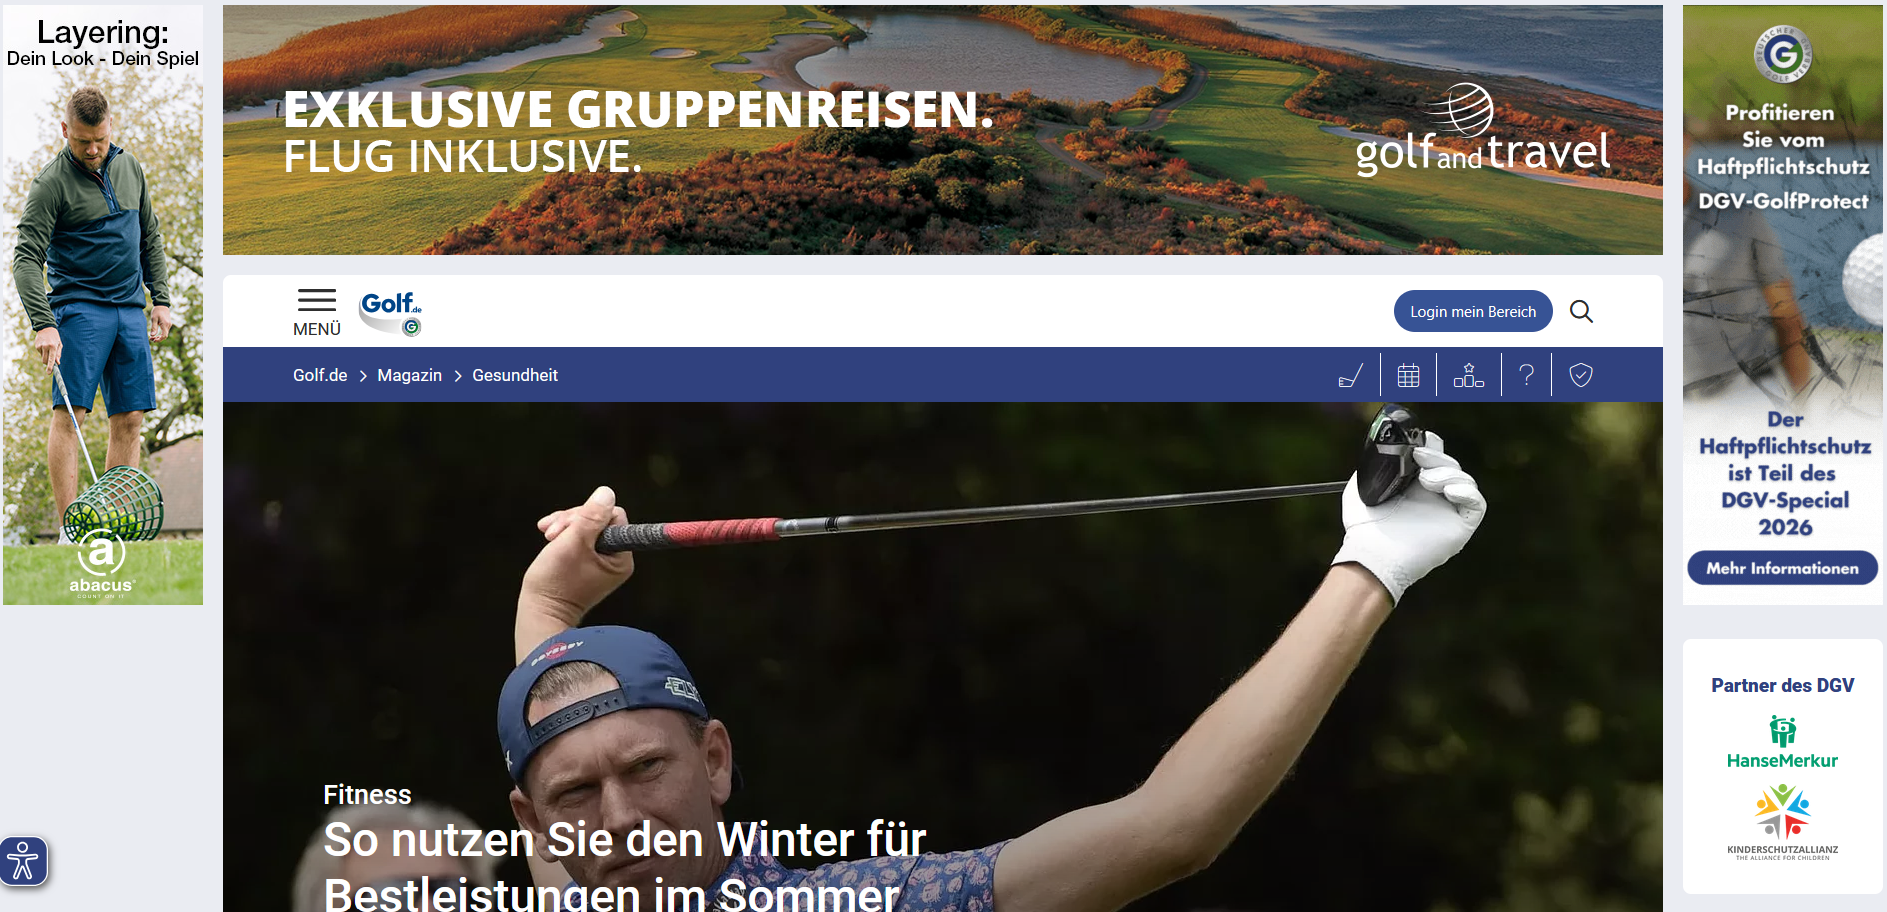Open the calendar icon in blue bar
The width and height of the screenshot is (1887, 912).
(x=1408, y=376)
